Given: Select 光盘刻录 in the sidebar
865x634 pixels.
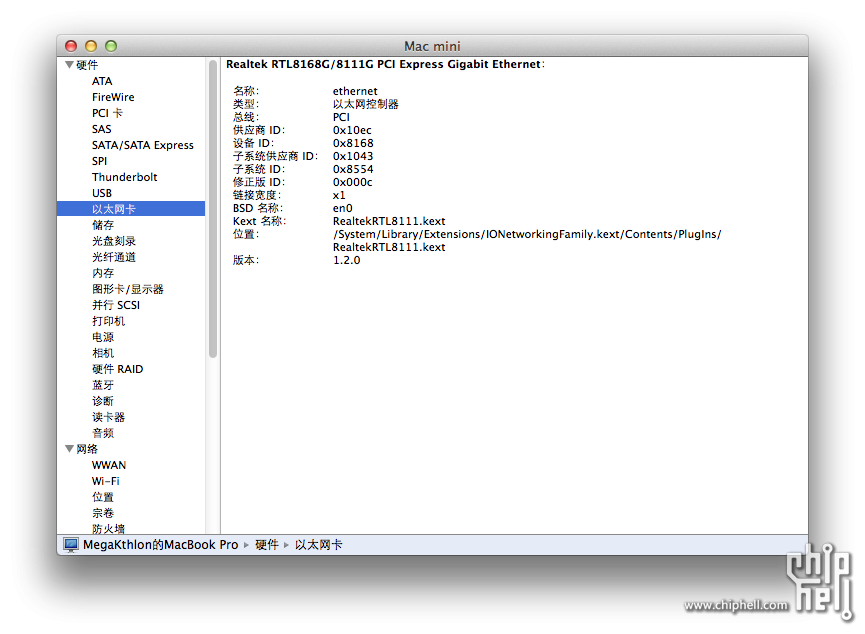Looking at the screenshot, I should [x=114, y=241].
